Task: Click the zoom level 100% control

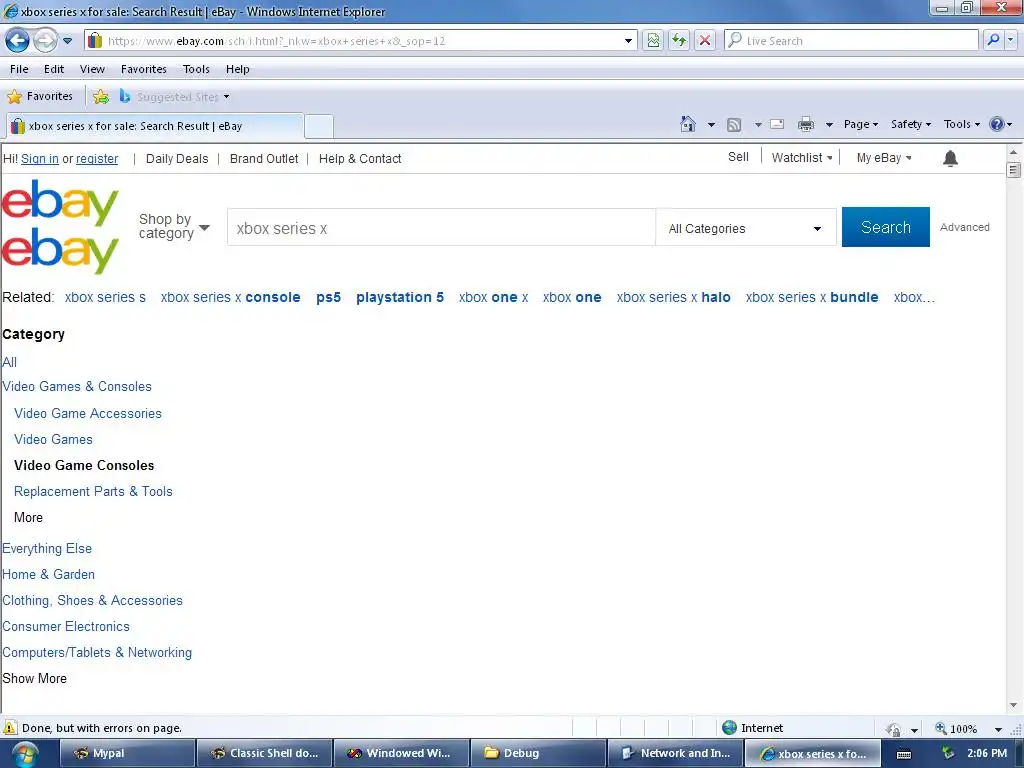Action: (x=962, y=728)
